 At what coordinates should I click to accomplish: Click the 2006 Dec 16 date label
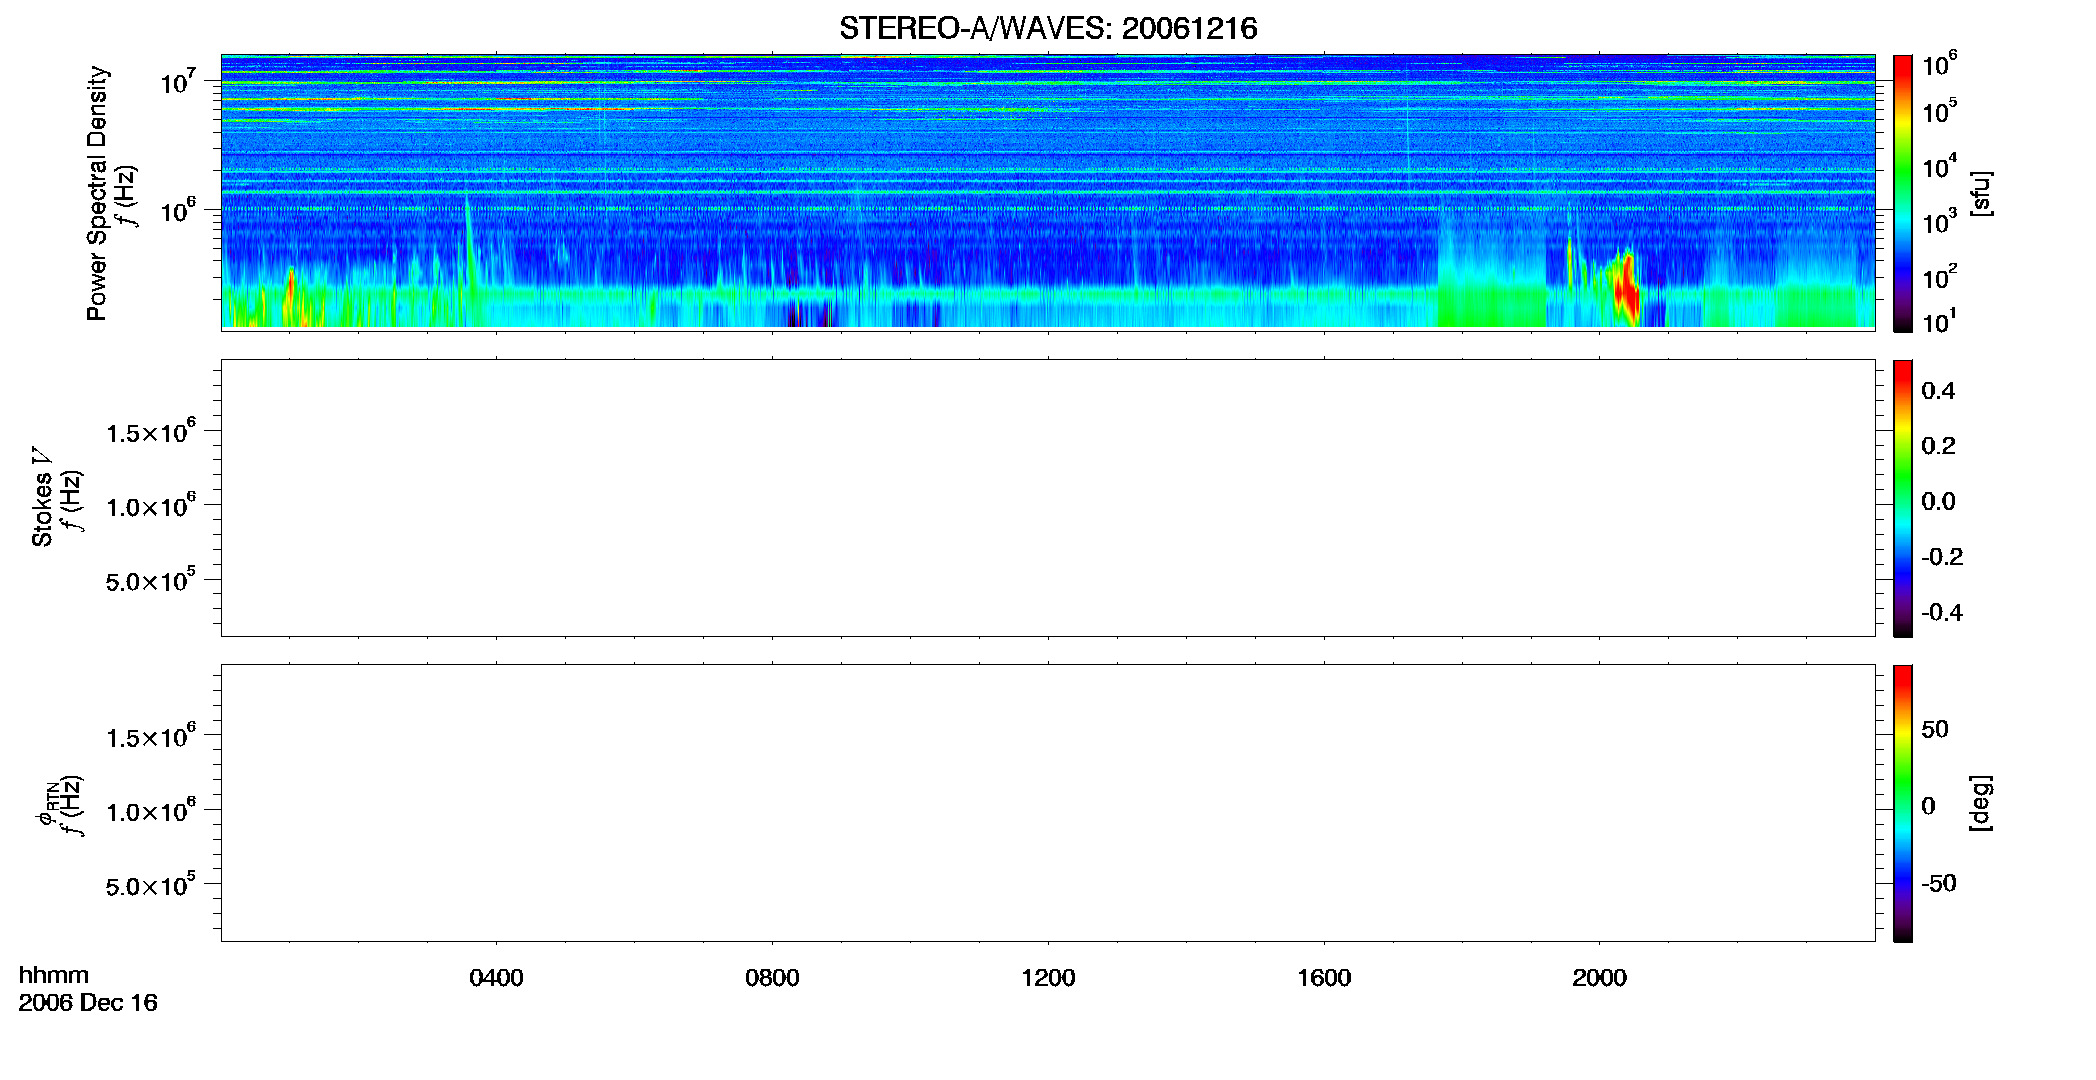click(88, 1003)
